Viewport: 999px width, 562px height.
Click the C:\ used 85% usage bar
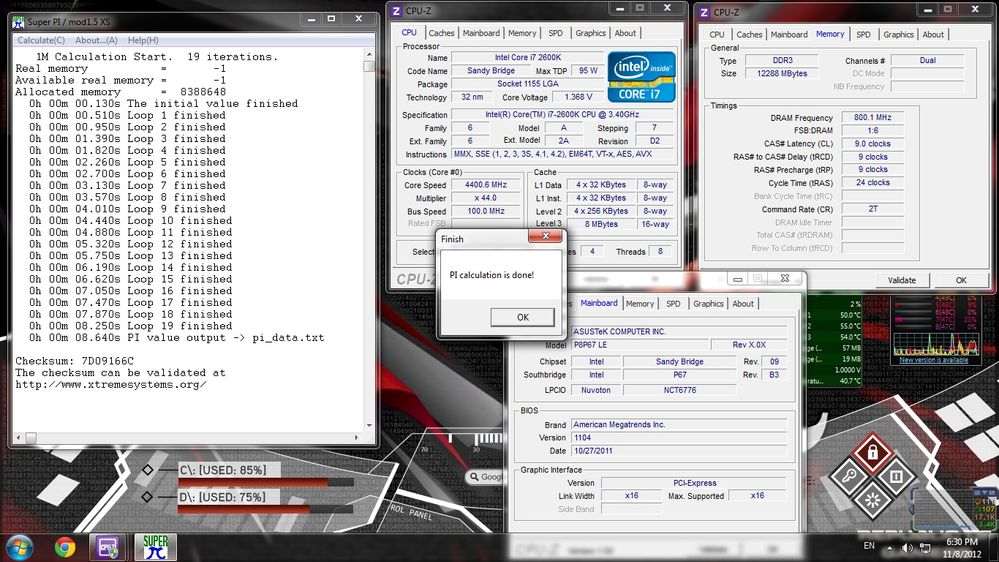[x=266, y=483]
